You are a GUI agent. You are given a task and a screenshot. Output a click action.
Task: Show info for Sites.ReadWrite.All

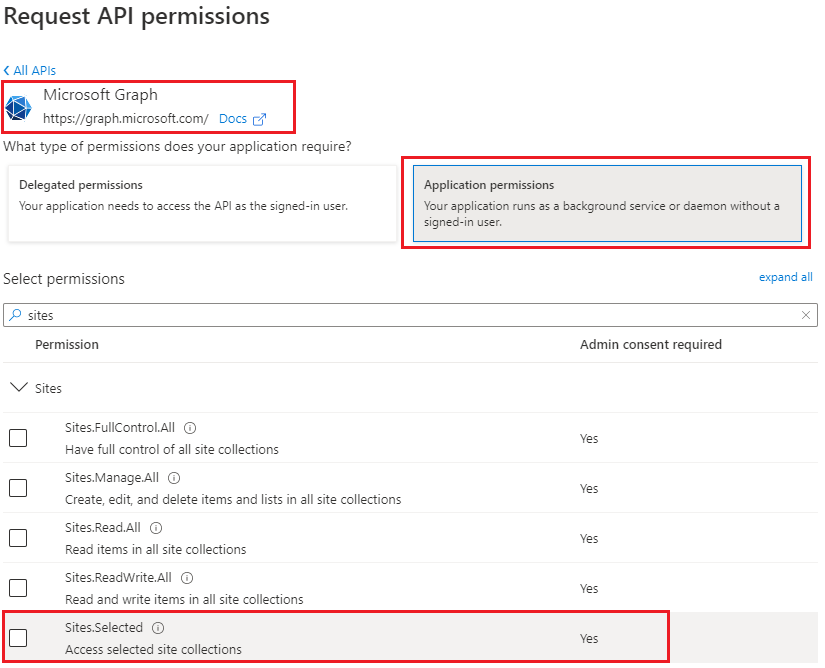187,578
